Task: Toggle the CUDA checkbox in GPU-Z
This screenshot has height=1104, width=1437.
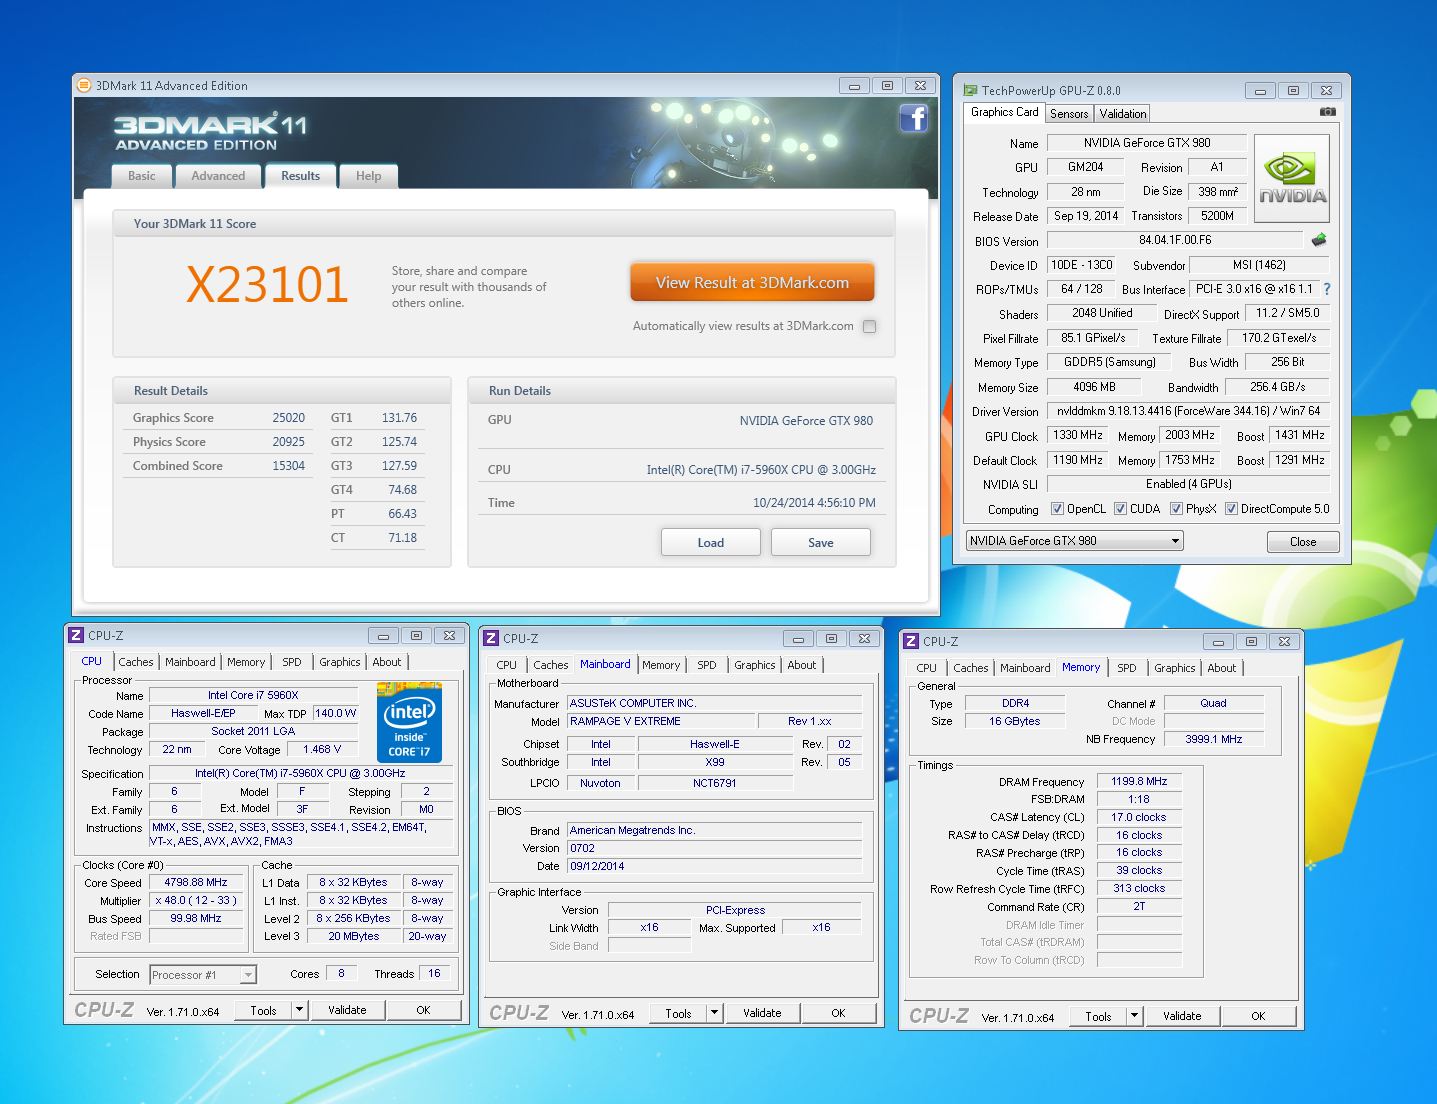Action: [x=1120, y=509]
